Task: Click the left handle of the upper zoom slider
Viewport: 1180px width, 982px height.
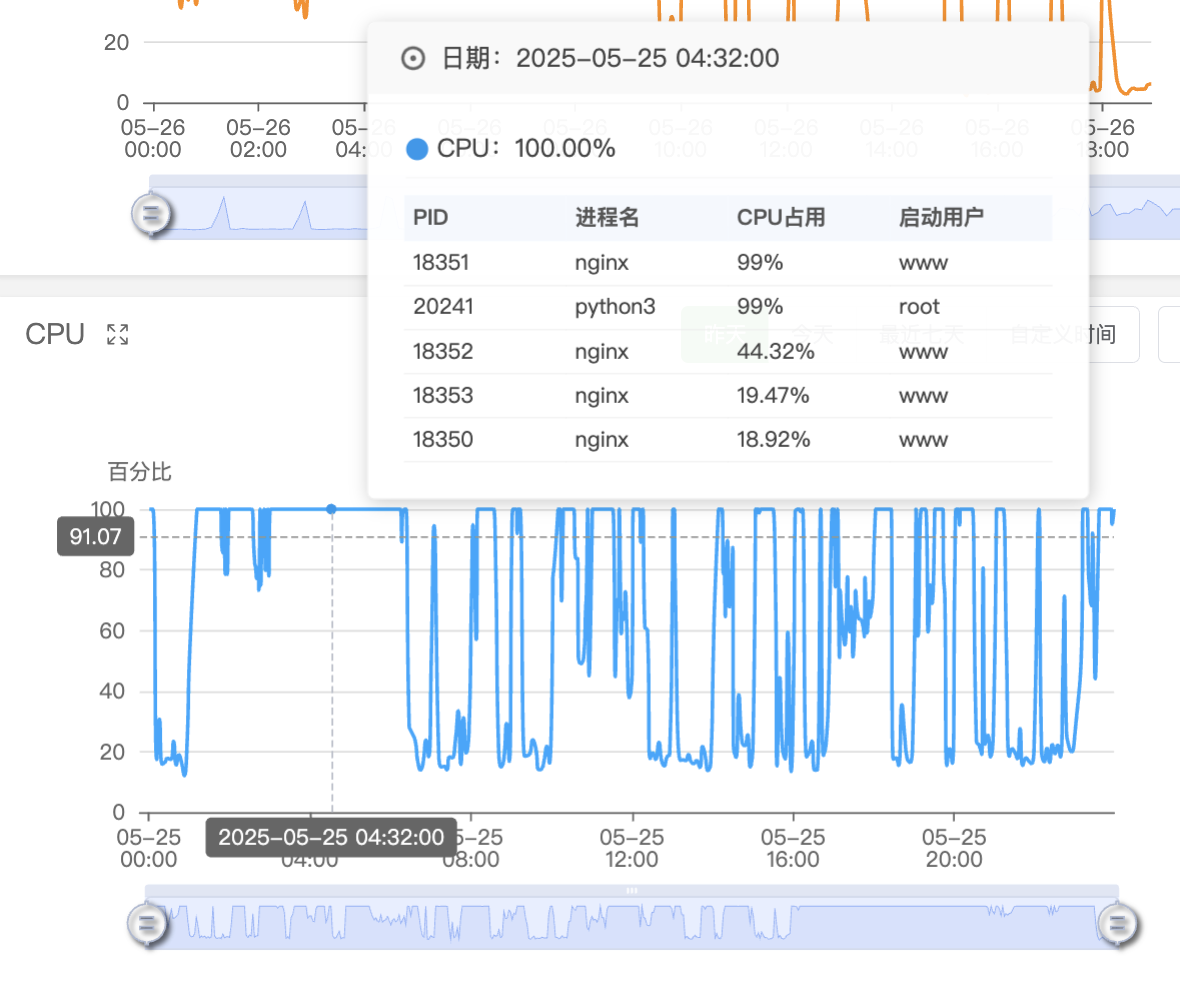Action: click(x=151, y=214)
